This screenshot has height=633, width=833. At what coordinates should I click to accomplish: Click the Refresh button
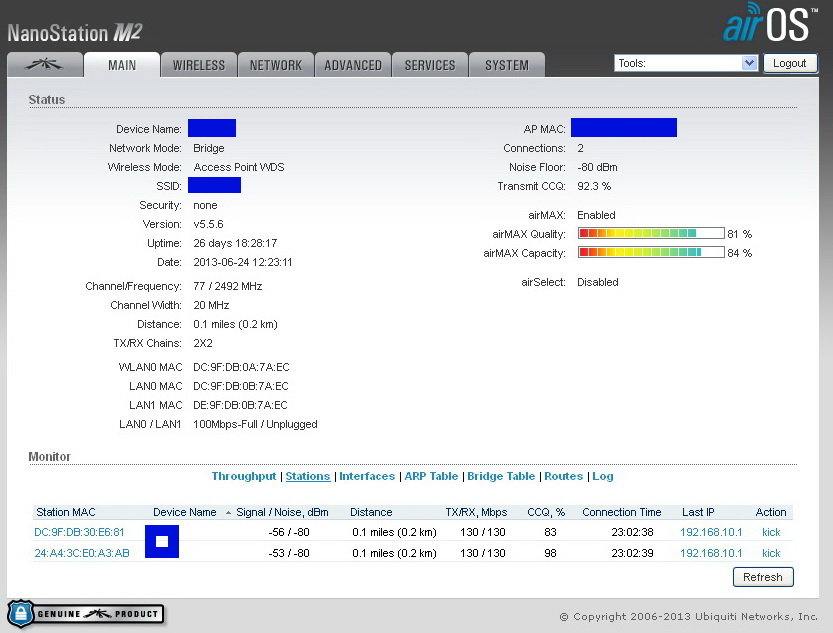pyautogui.click(x=763, y=577)
